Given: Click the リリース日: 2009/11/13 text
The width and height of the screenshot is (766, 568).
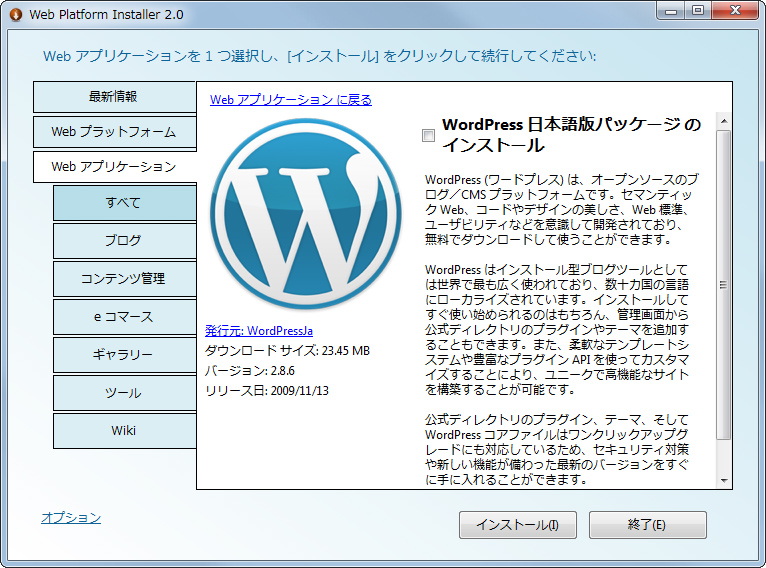Looking at the screenshot, I should (x=267, y=391).
